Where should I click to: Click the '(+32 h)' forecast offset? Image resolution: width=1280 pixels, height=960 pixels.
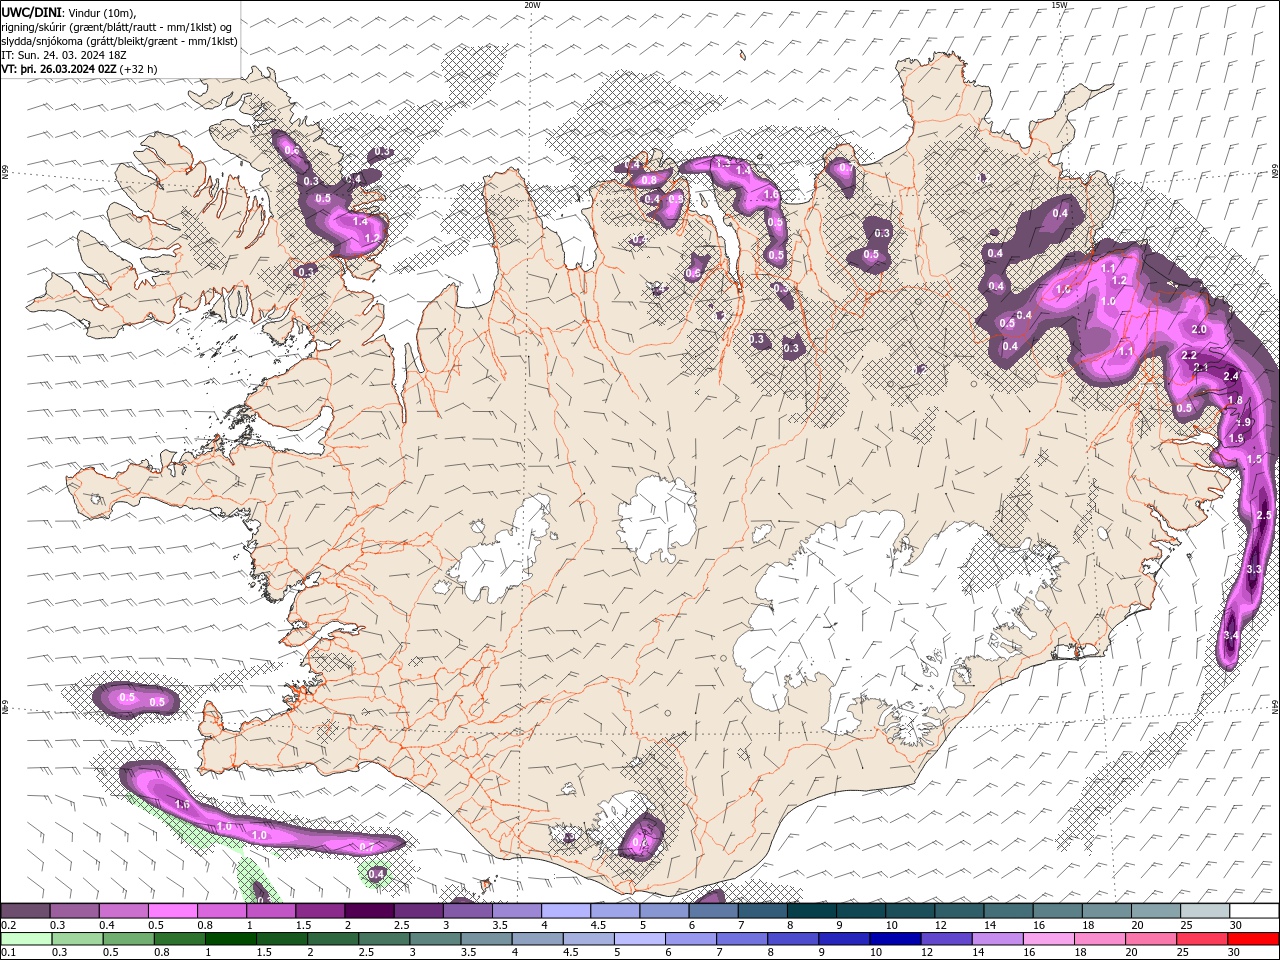[x=138, y=69]
